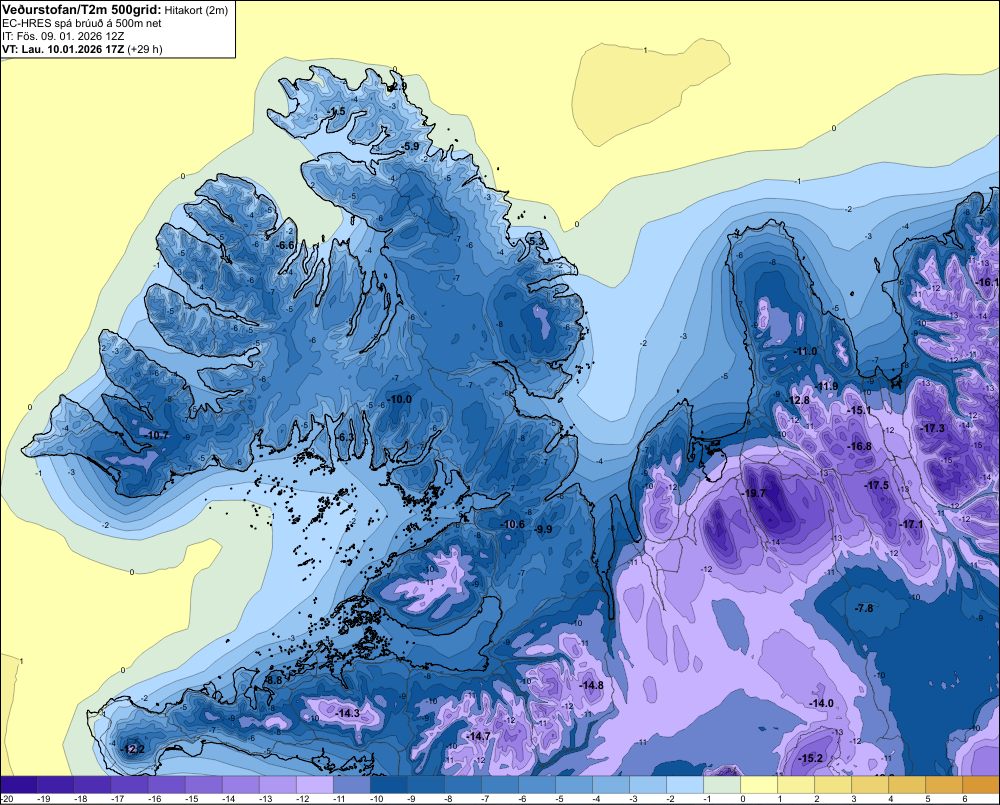
Task: Click the -17.3 temperature value on map
Action: [x=932, y=428]
